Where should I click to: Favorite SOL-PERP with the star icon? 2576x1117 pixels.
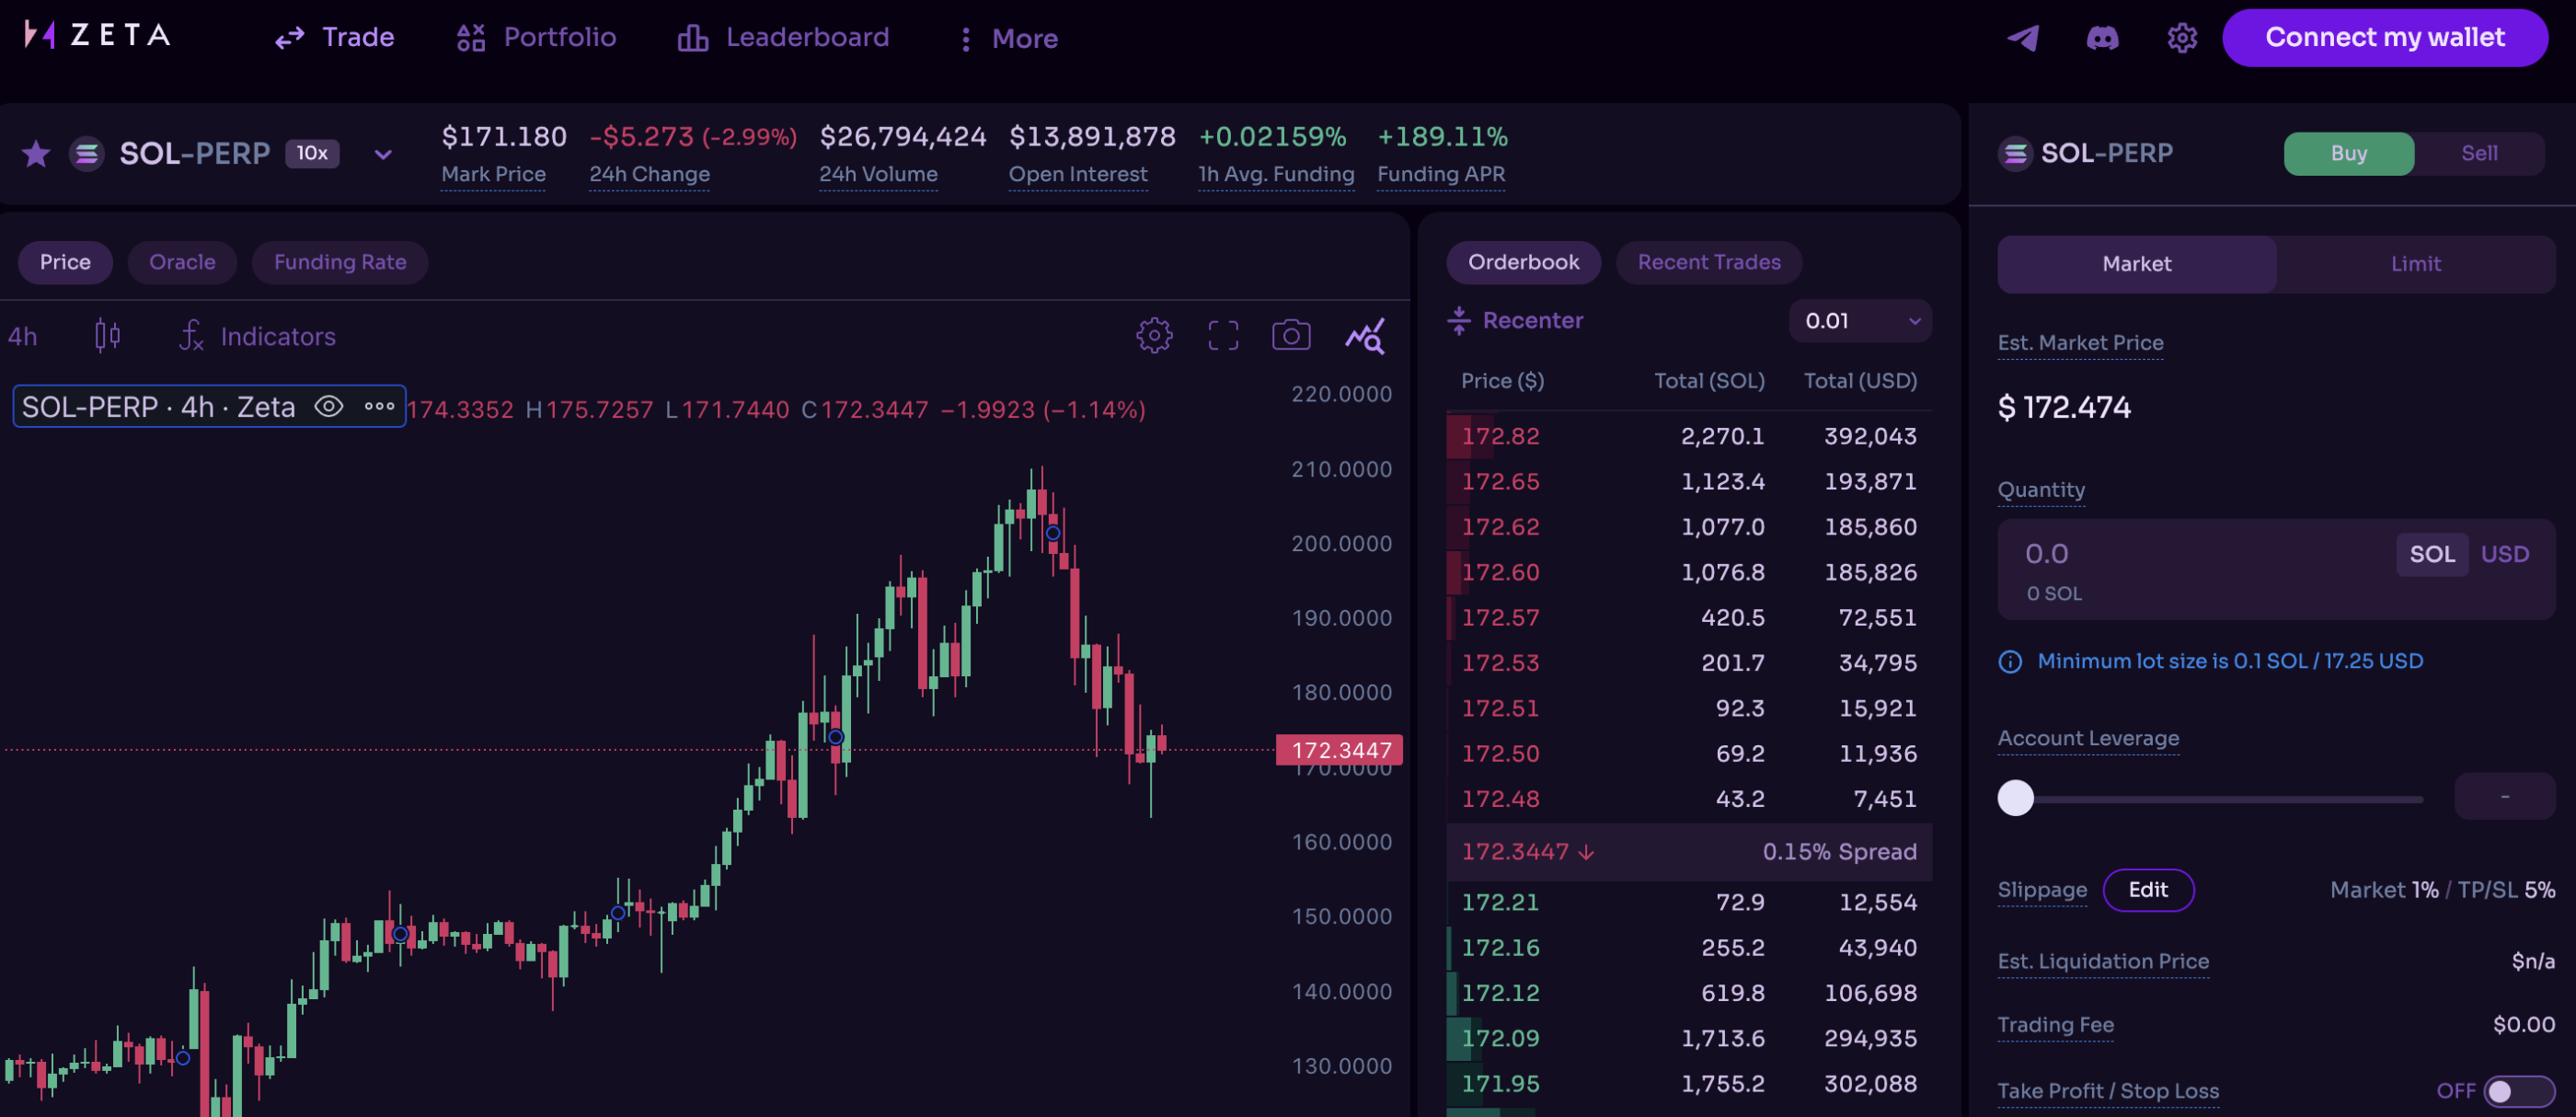pos(36,154)
